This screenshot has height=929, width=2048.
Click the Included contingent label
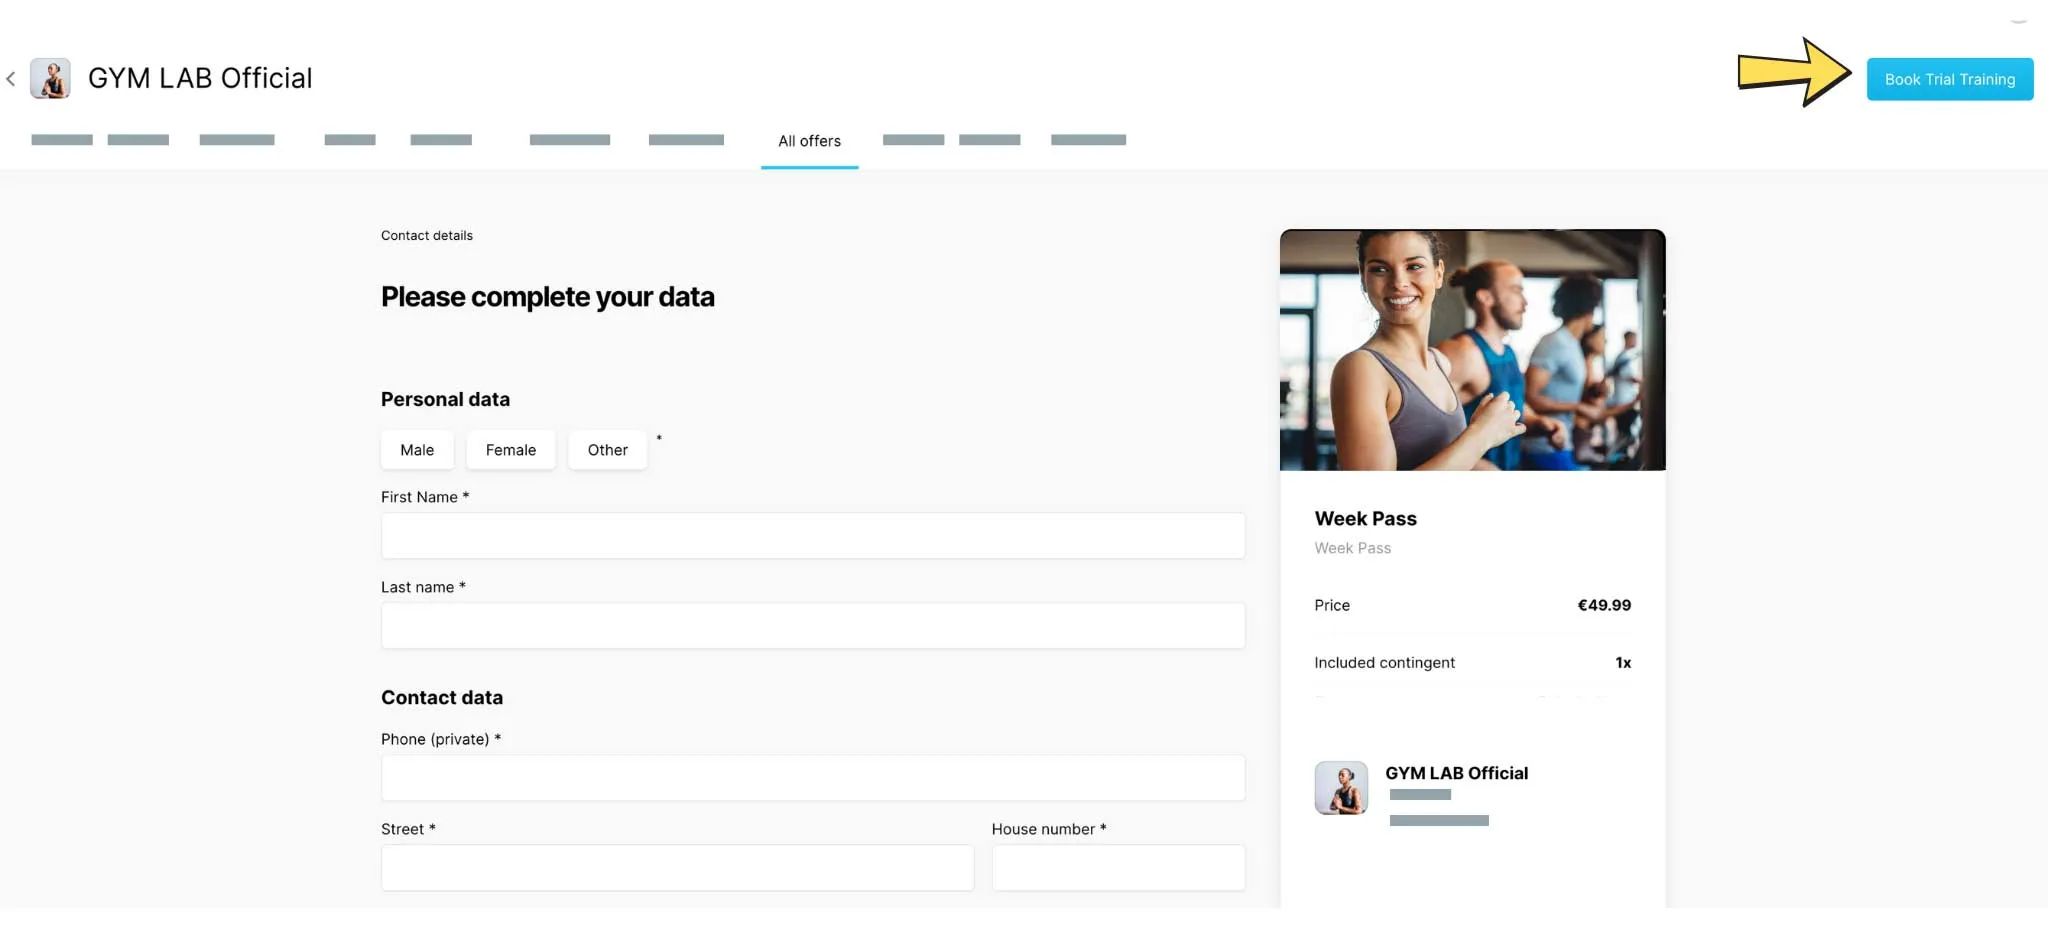pyautogui.click(x=1384, y=663)
